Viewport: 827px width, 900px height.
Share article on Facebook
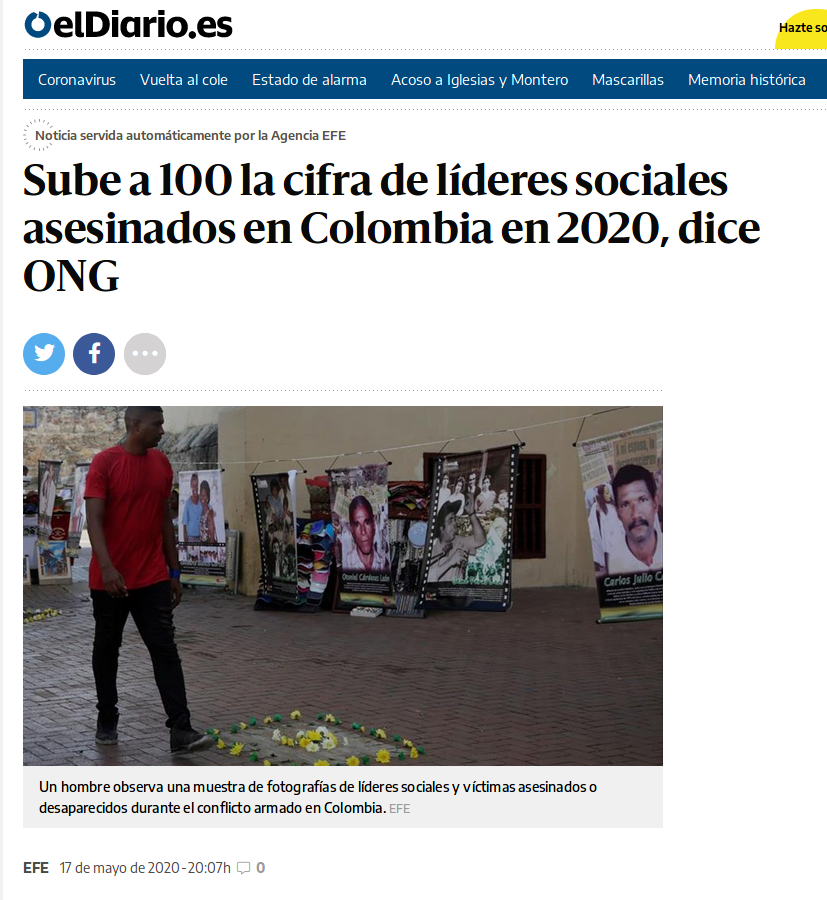click(x=94, y=354)
